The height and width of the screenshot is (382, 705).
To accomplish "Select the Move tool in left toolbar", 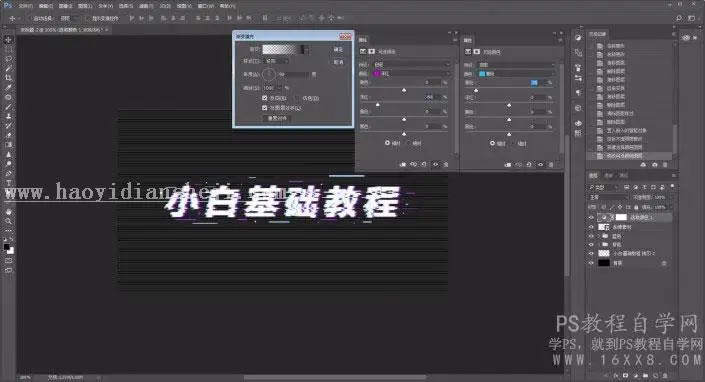I will click(x=9, y=40).
